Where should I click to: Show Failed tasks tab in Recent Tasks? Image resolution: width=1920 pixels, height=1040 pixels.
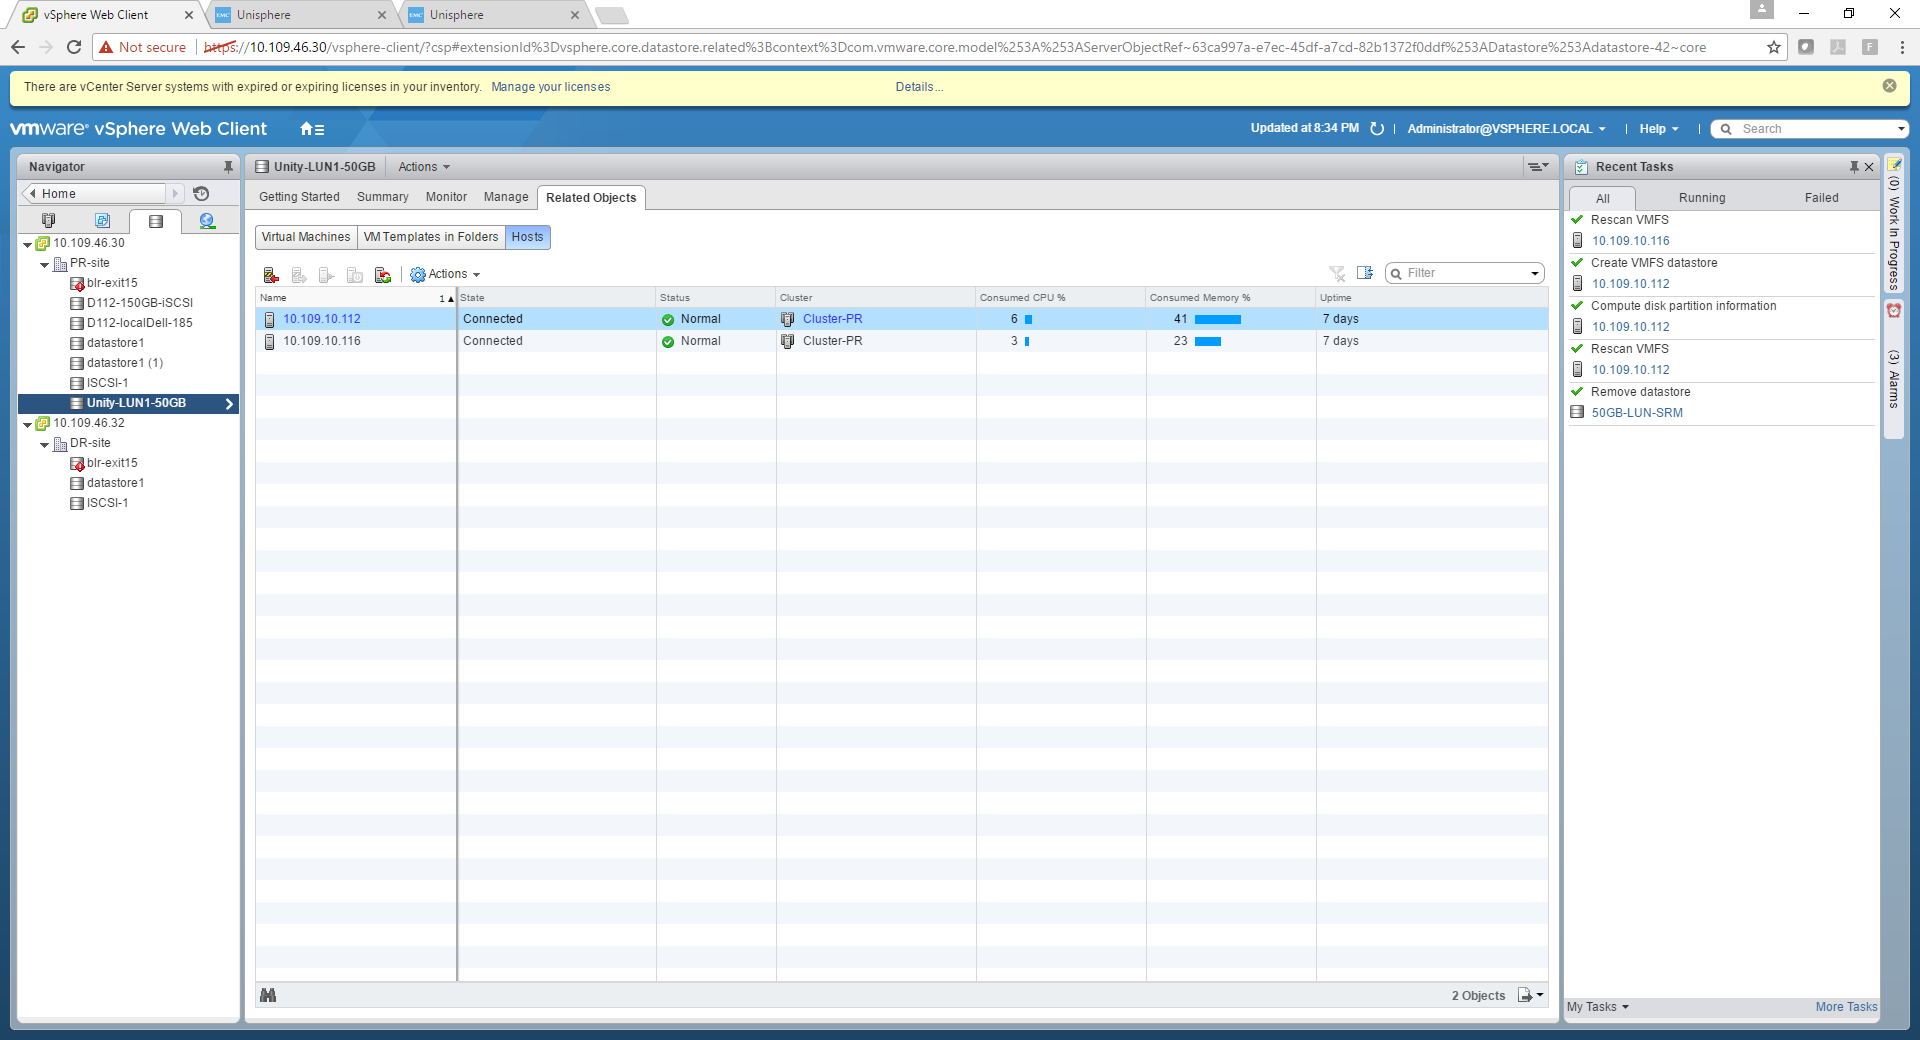coord(1821,198)
